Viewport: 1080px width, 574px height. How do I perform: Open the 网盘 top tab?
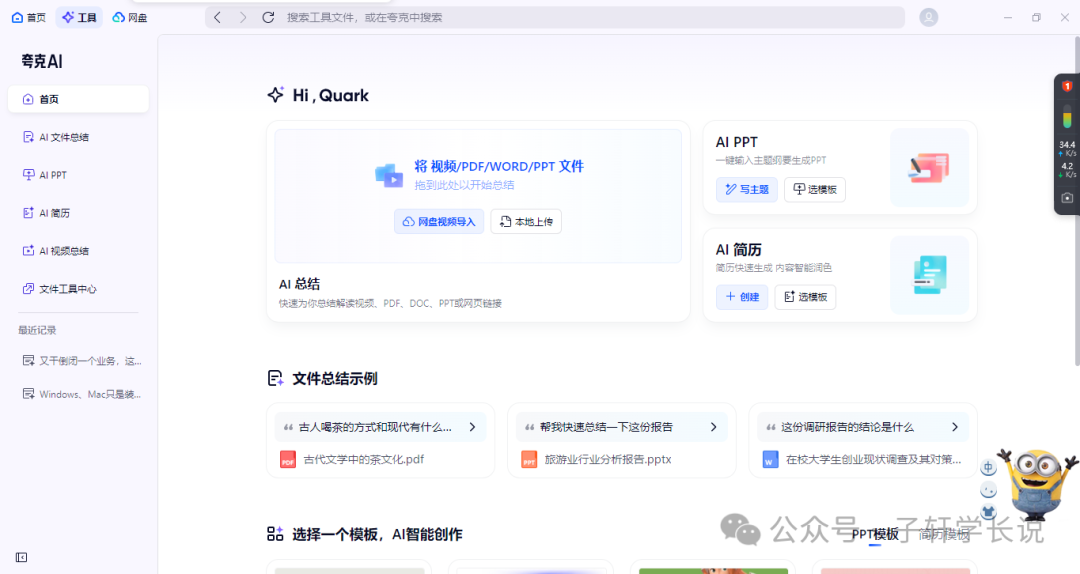(x=129, y=17)
